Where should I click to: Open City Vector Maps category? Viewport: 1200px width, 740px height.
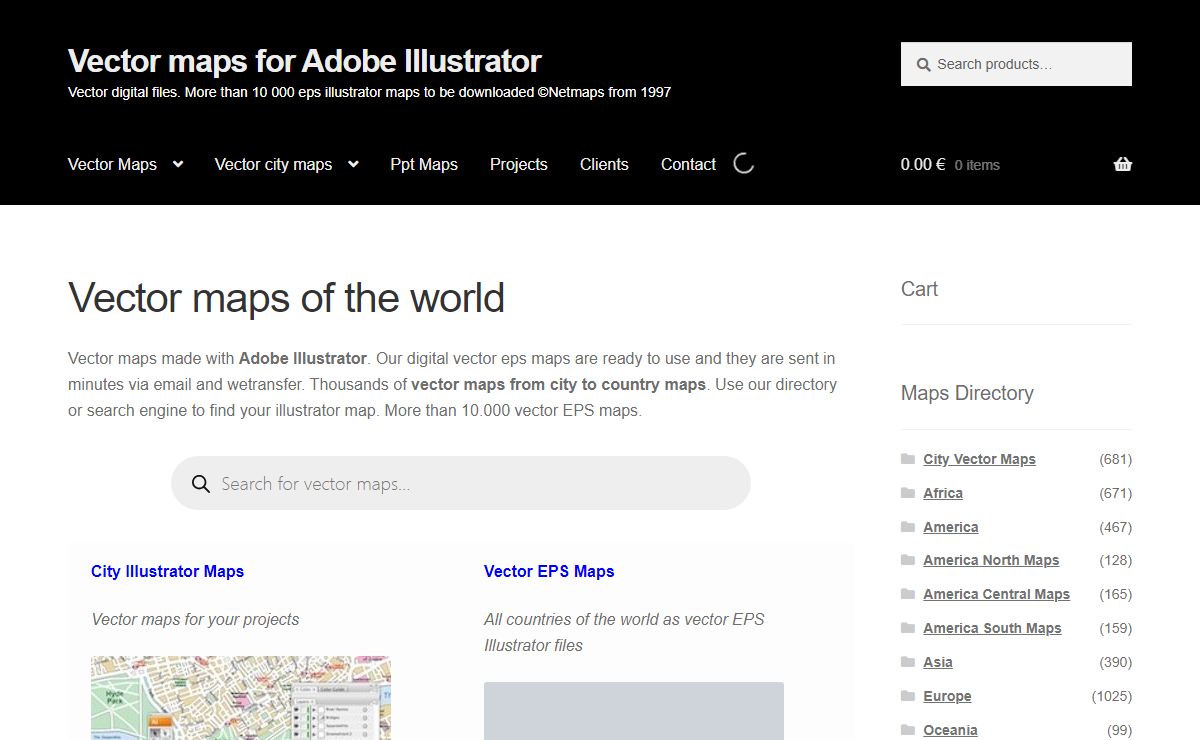pos(979,459)
